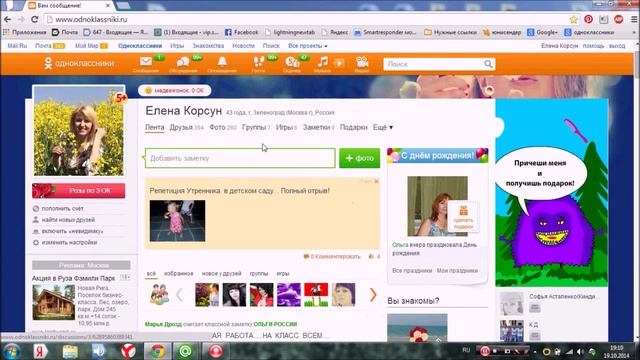Open Подарки tab
Viewport: 640px width, 360px height.
click(x=353, y=127)
